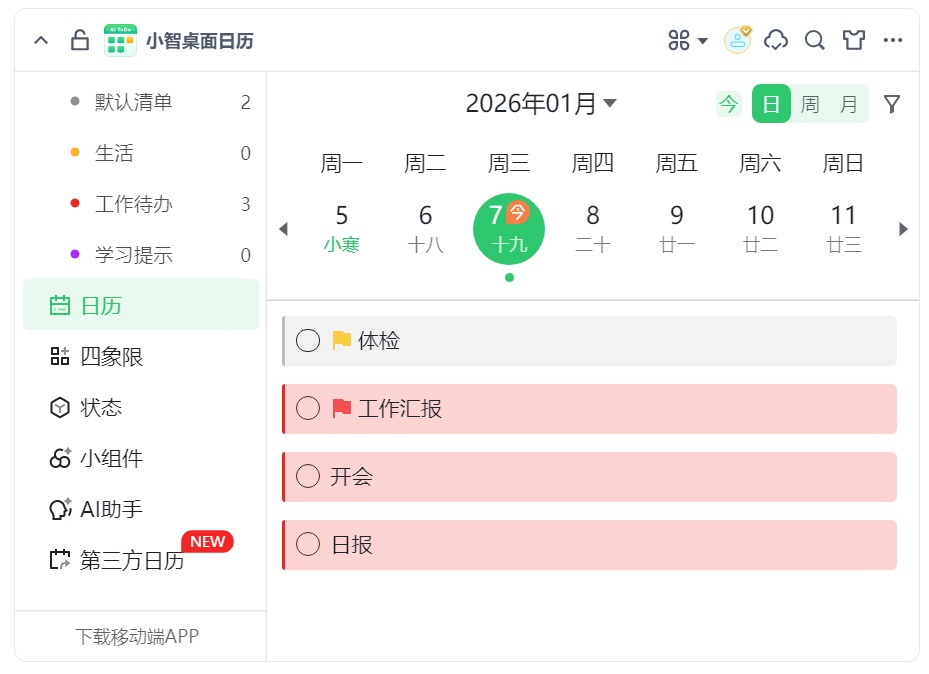Viewport: 929px width, 674px height.
Task: Click the user avatar icon
Action: click(736, 40)
